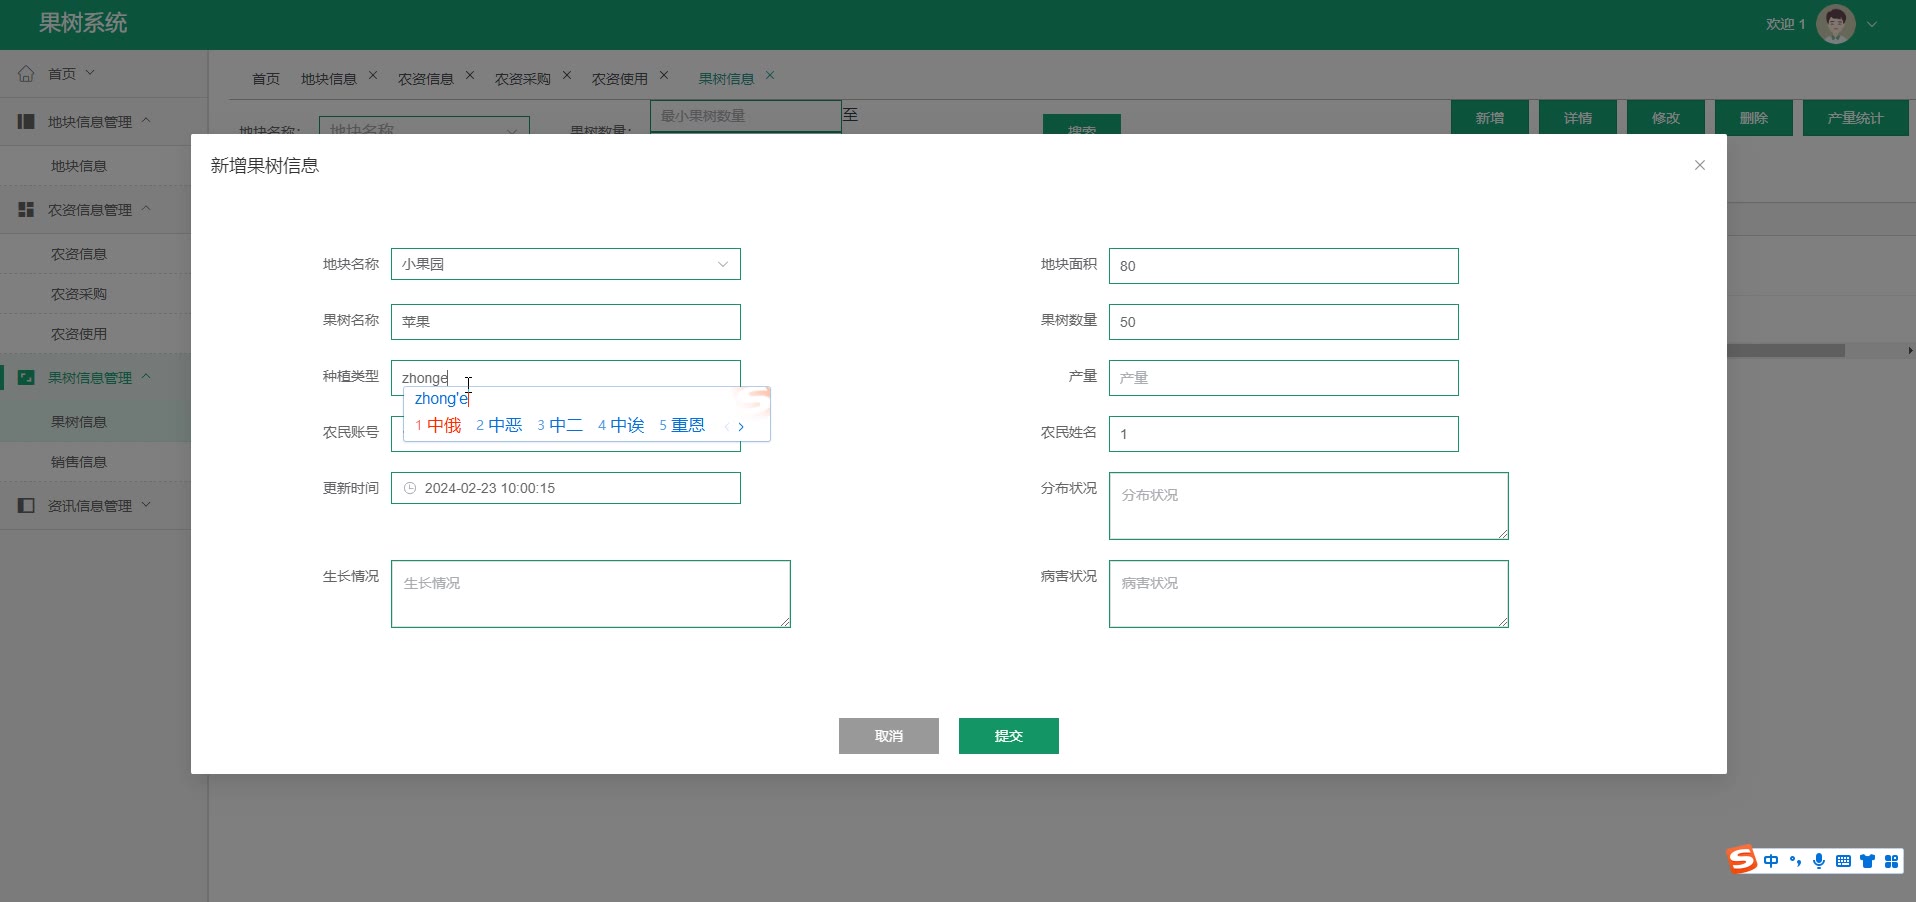Toggle IME punctuation mode icon
Viewport: 1916px width, 902px height.
pyautogui.click(x=1795, y=861)
